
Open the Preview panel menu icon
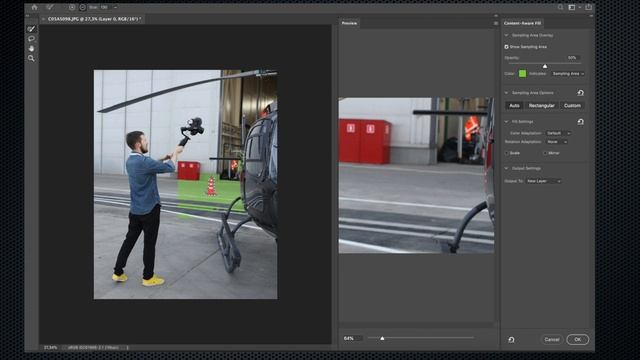tap(496, 23)
